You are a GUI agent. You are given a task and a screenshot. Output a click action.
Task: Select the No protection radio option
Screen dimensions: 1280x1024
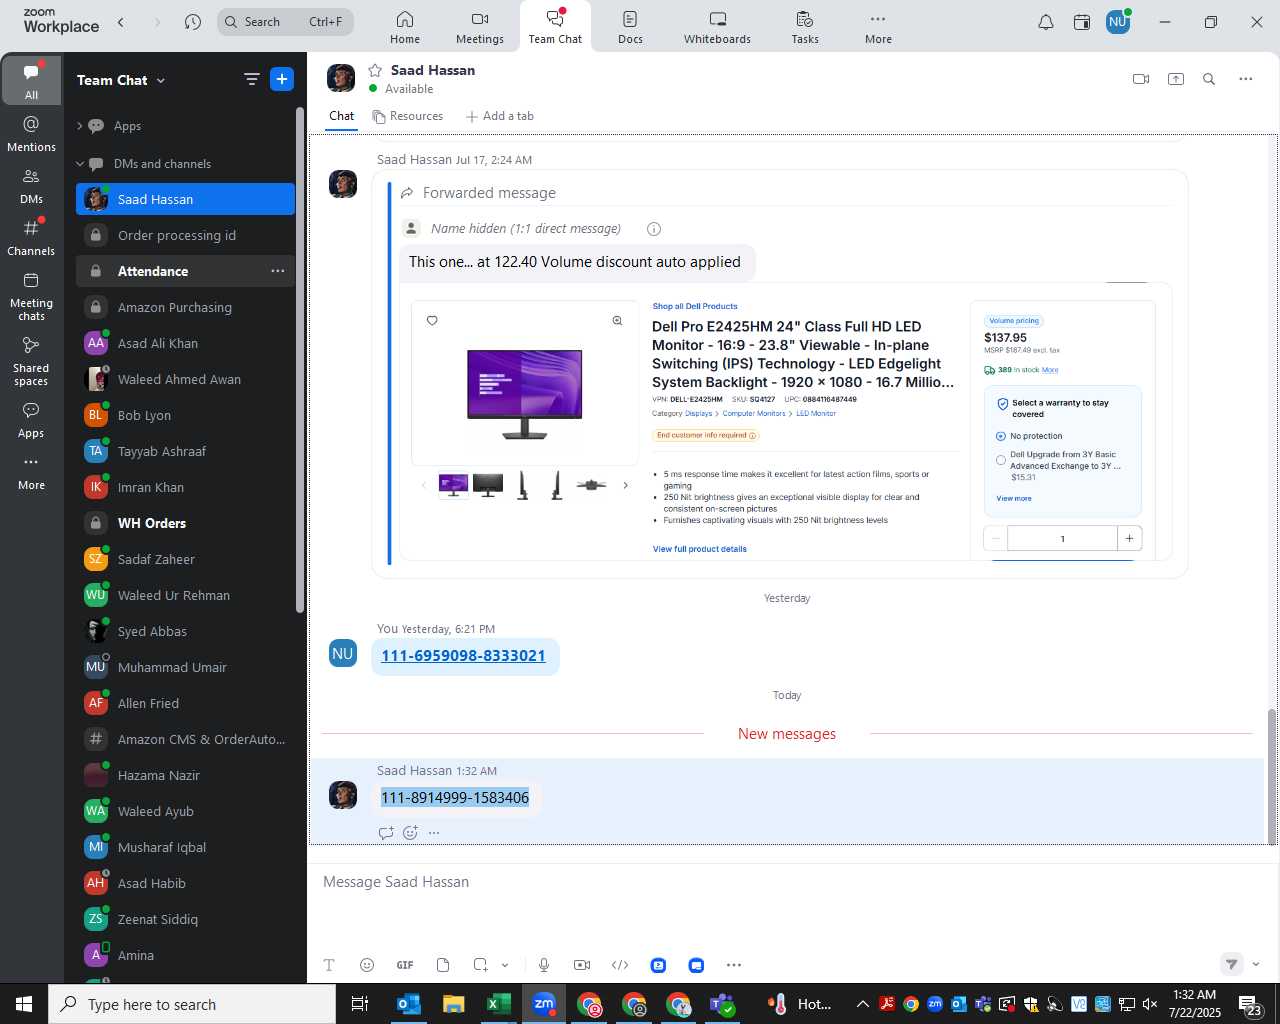click(1001, 436)
